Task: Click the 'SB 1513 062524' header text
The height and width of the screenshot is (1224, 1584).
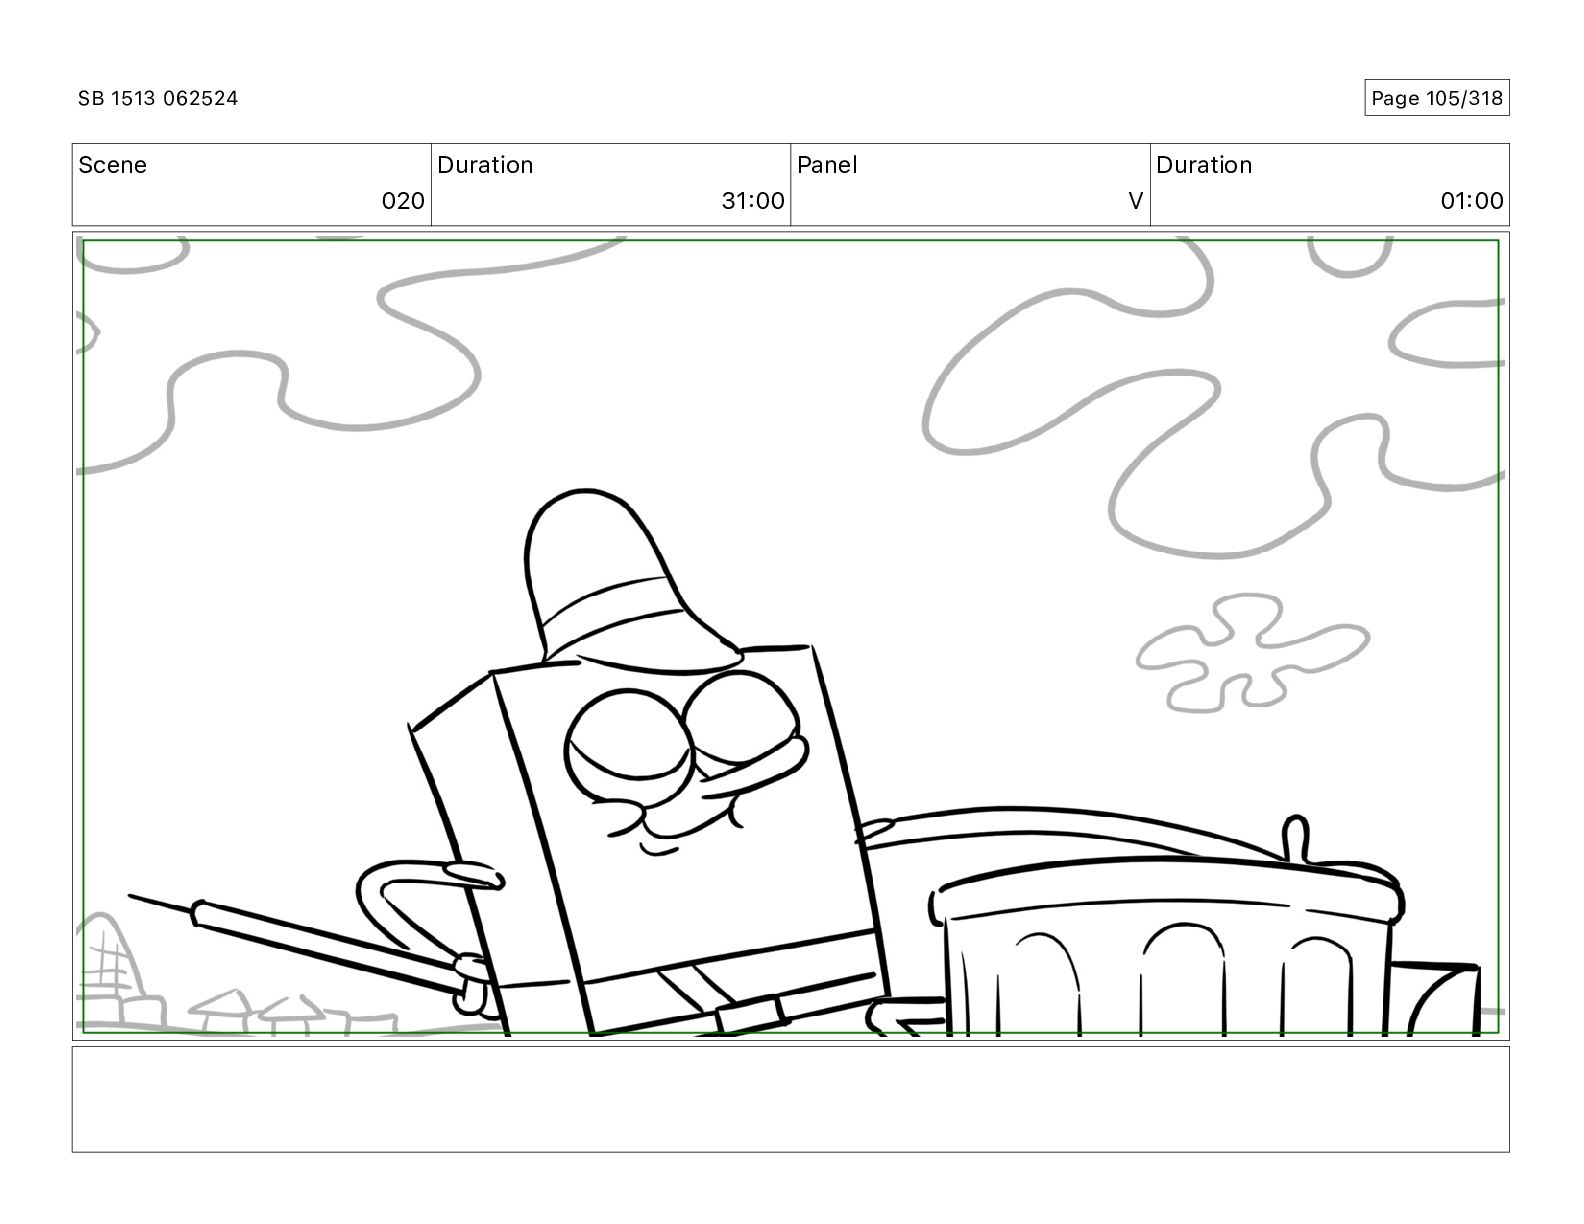Action: (158, 98)
